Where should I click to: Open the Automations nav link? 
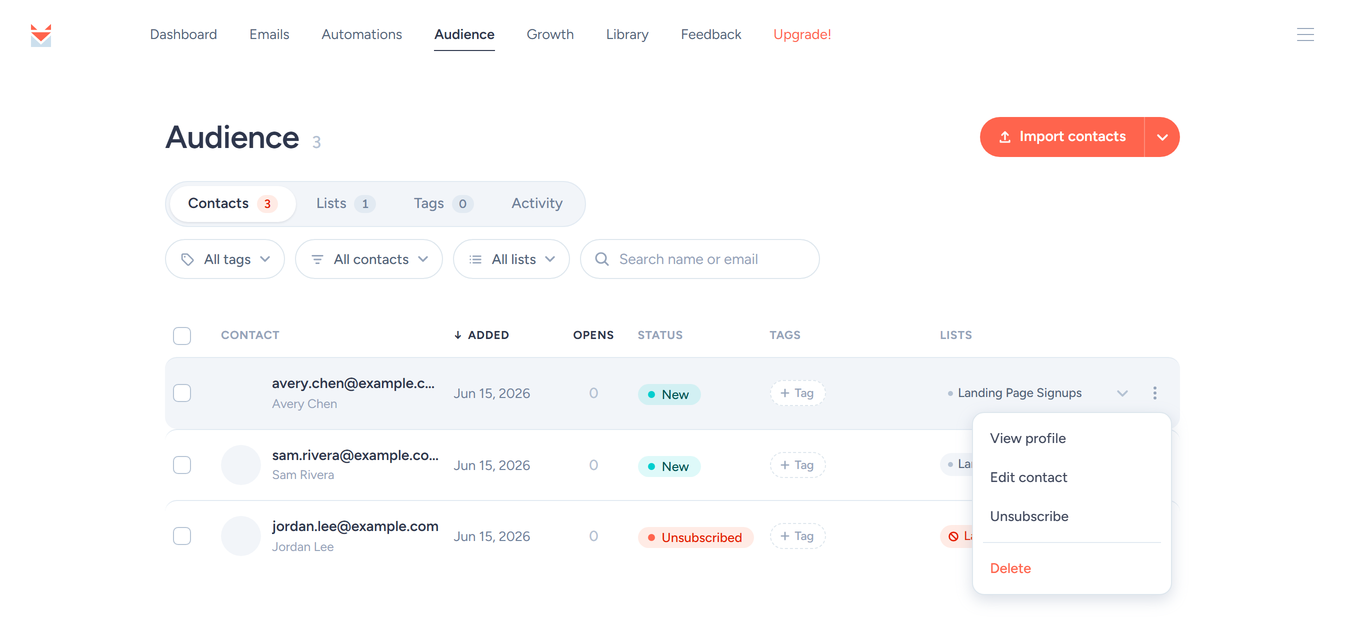click(x=362, y=34)
